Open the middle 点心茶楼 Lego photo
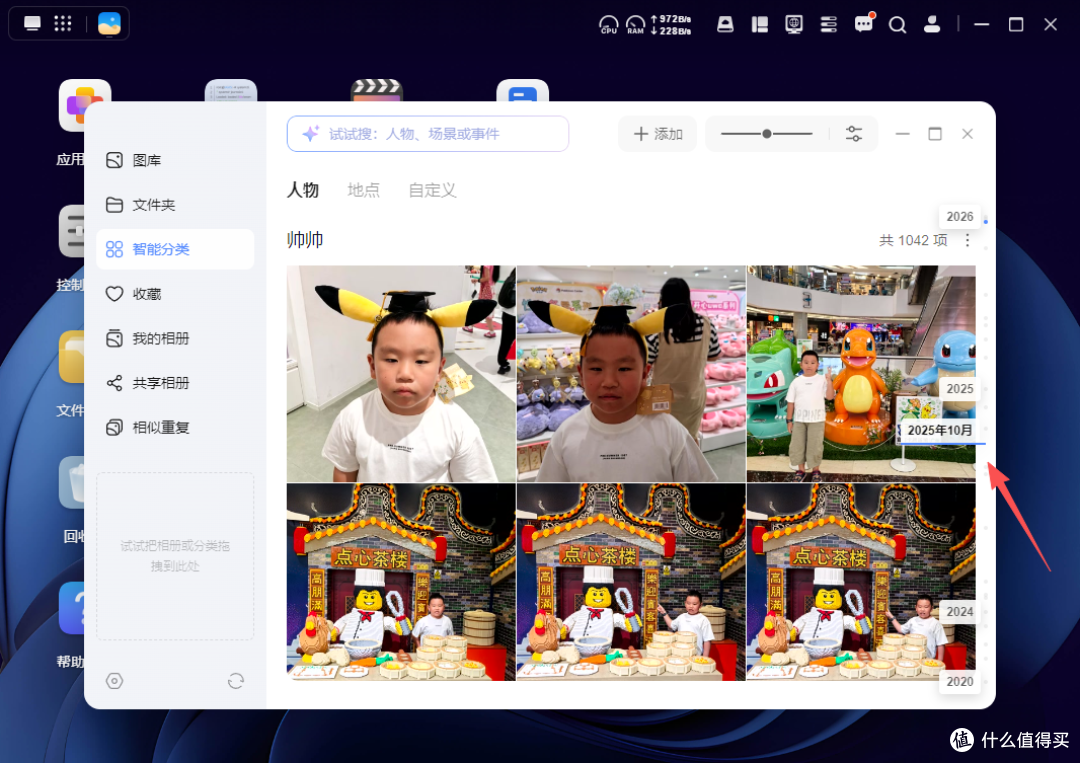 (631, 582)
